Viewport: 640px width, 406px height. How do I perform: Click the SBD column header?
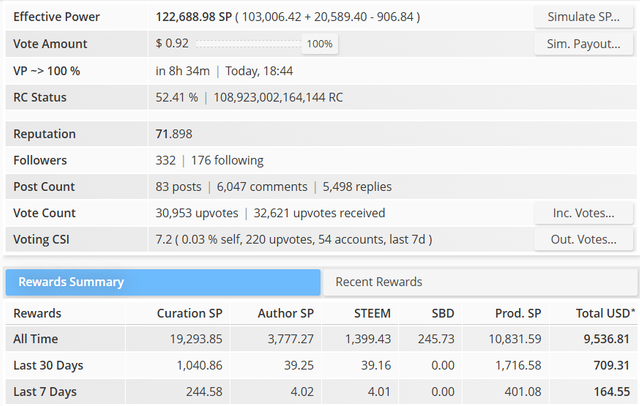pos(443,313)
